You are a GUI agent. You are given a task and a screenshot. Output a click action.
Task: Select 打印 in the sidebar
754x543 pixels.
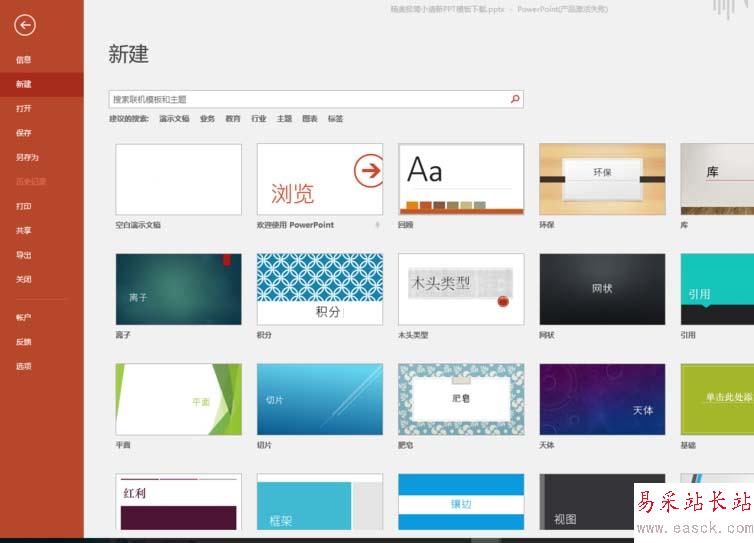[24, 206]
